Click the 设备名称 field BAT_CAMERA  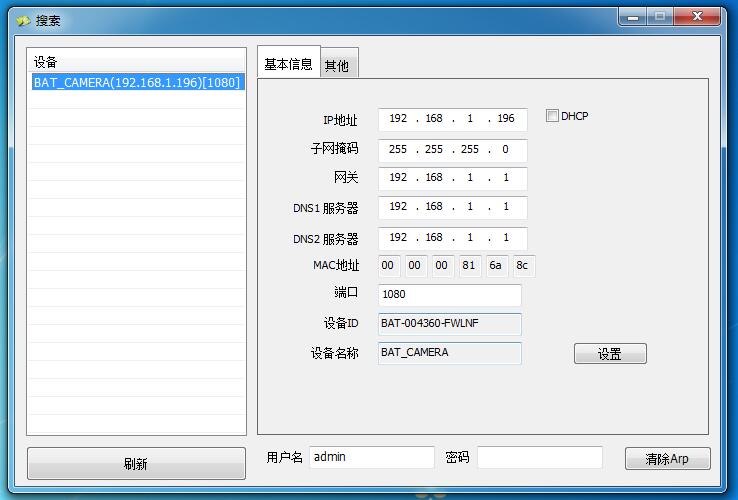click(449, 353)
